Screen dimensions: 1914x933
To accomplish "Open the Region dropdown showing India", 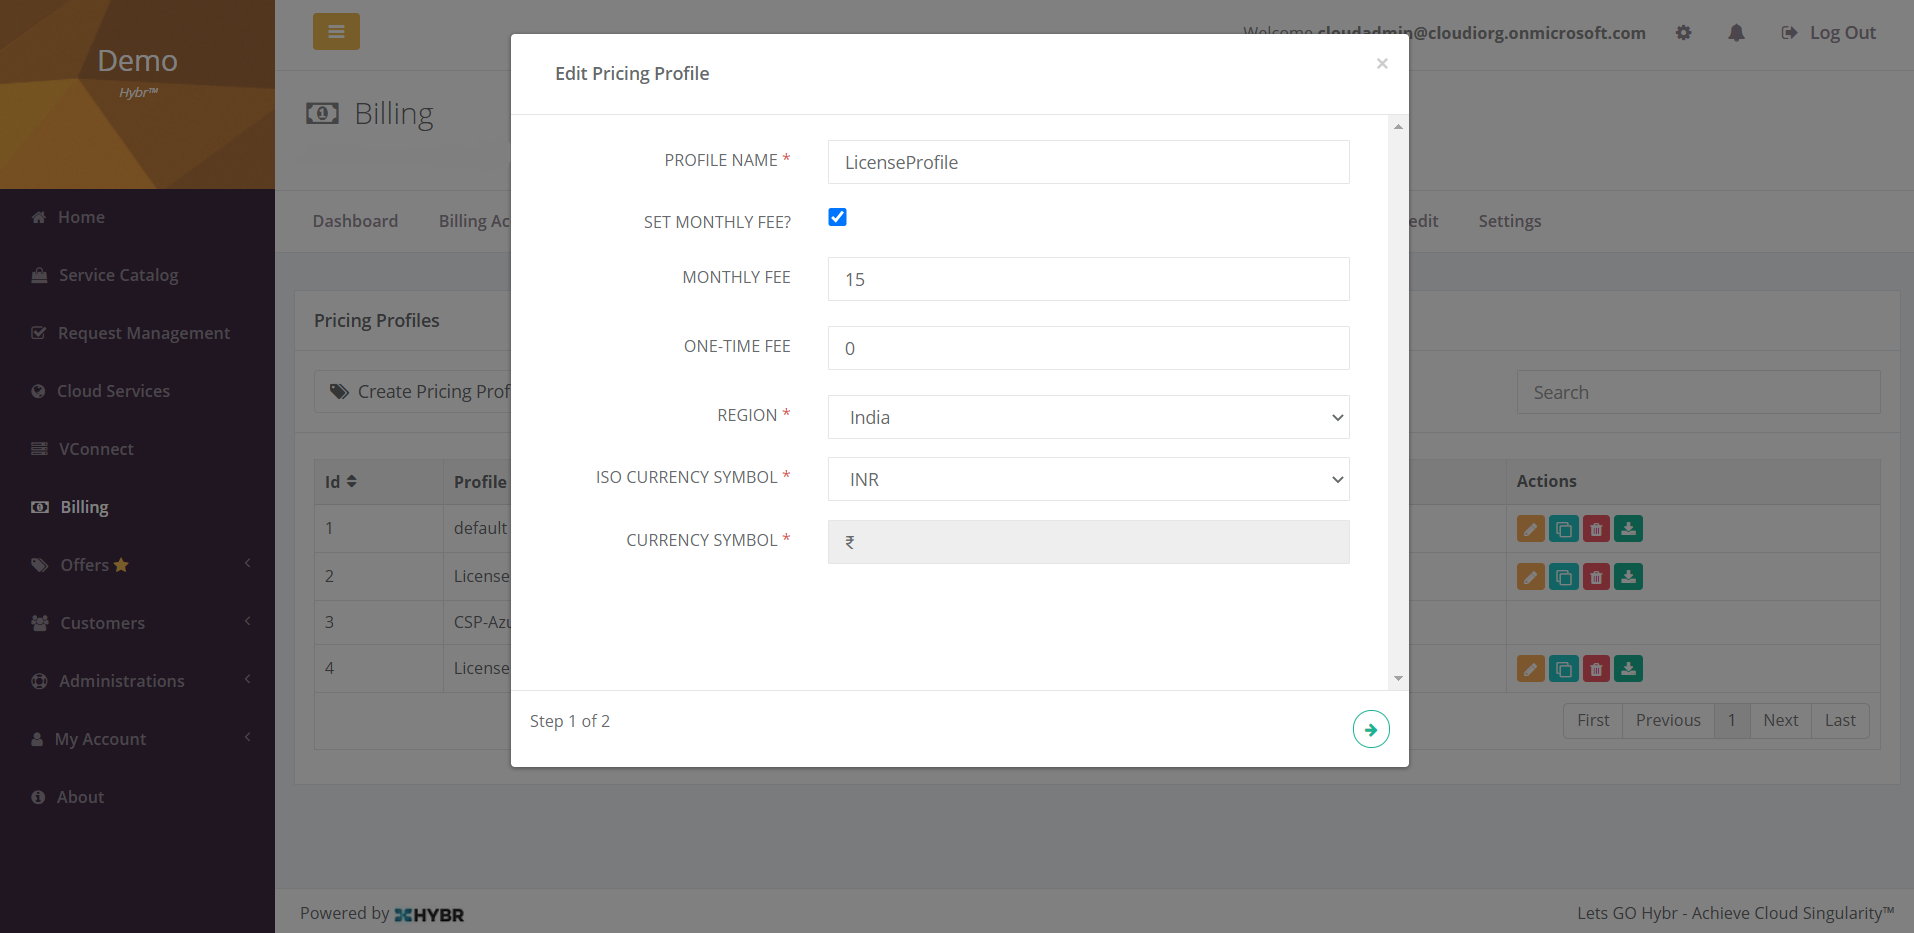I will 1088,417.
